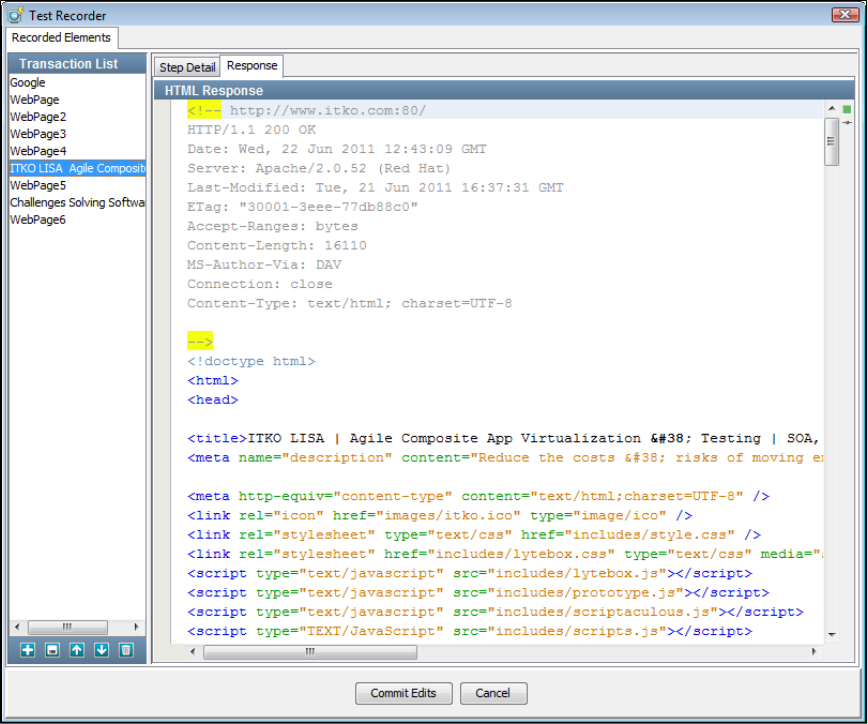
Task: Move selected transaction down with arrow icon
Action: pyautogui.click(x=101, y=650)
